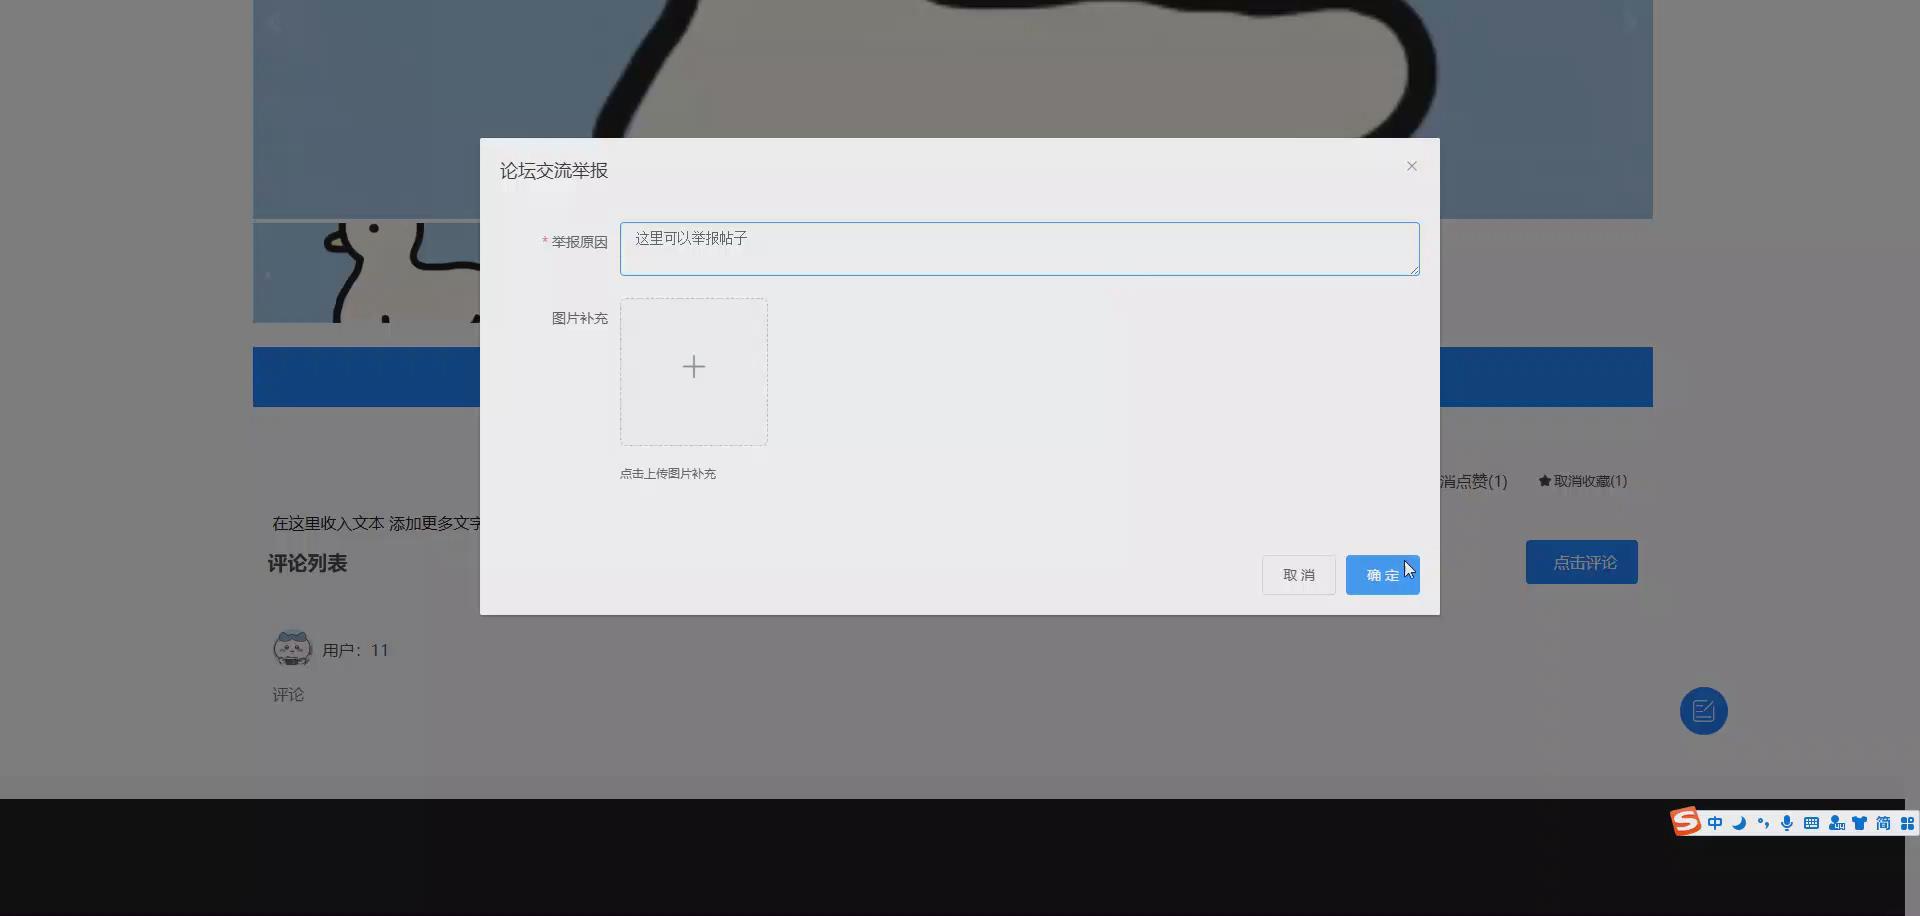
Task: Click user 11's avatar thumbnail
Action: [x=291, y=648]
